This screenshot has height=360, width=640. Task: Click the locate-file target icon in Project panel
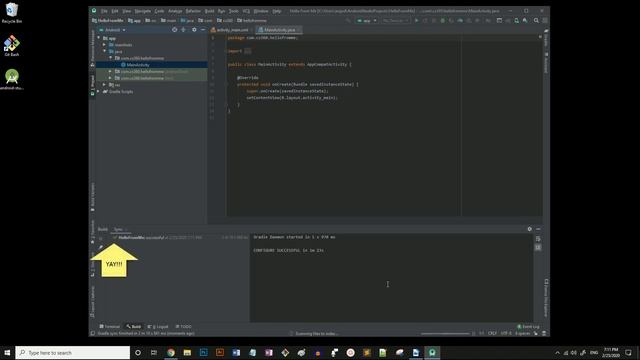coord(175,30)
